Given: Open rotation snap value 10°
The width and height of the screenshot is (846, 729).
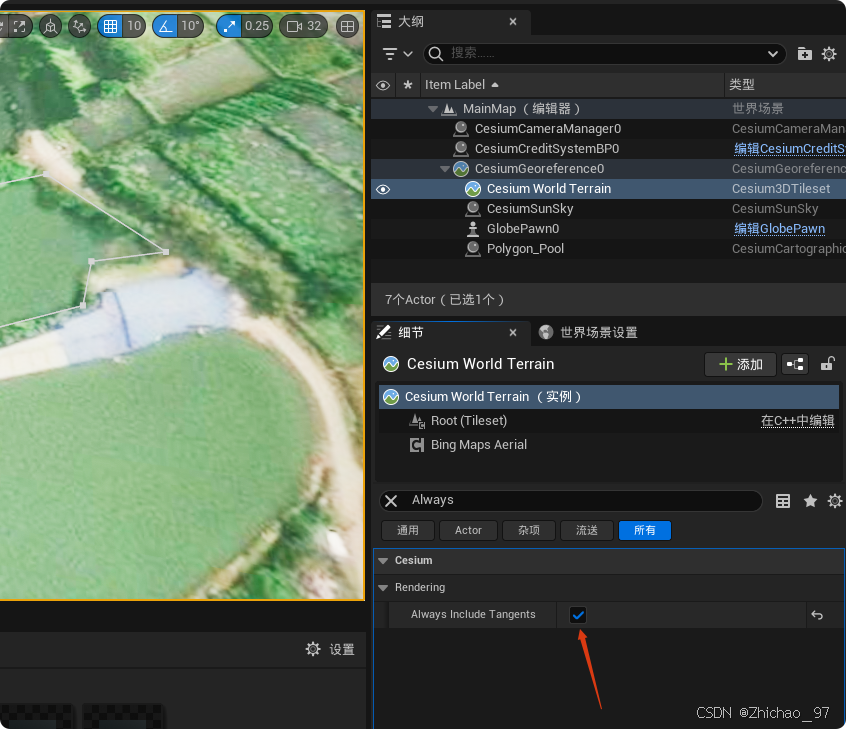Looking at the screenshot, I should [x=190, y=26].
